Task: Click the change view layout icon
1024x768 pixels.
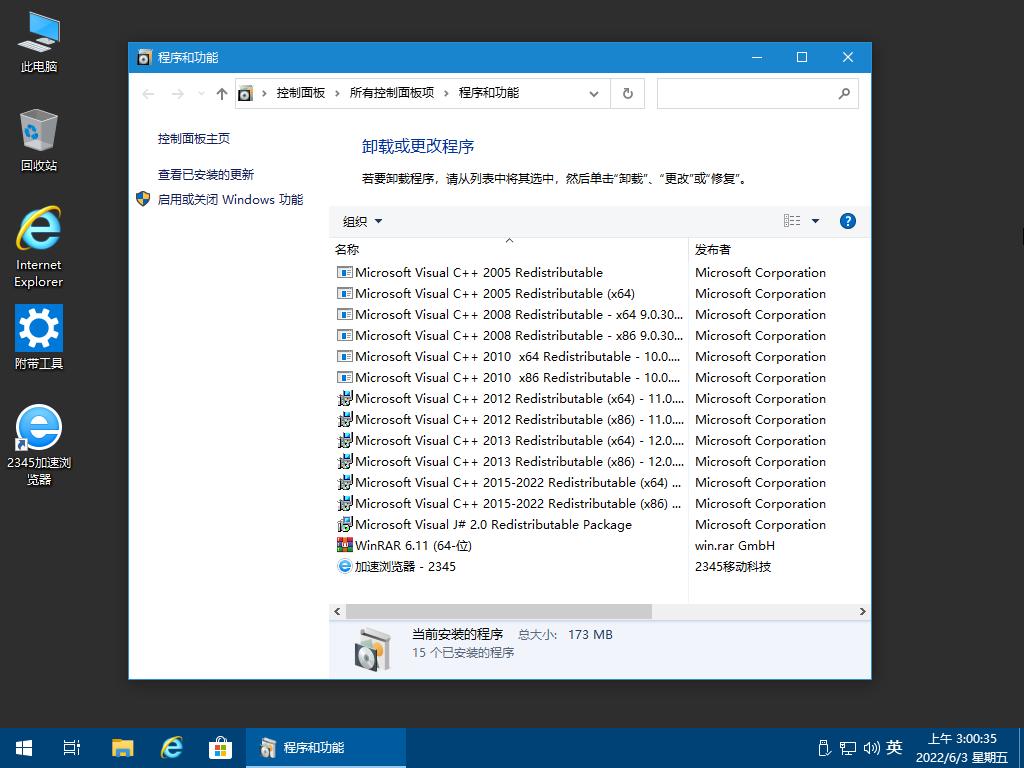Action: pyautogui.click(x=792, y=221)
